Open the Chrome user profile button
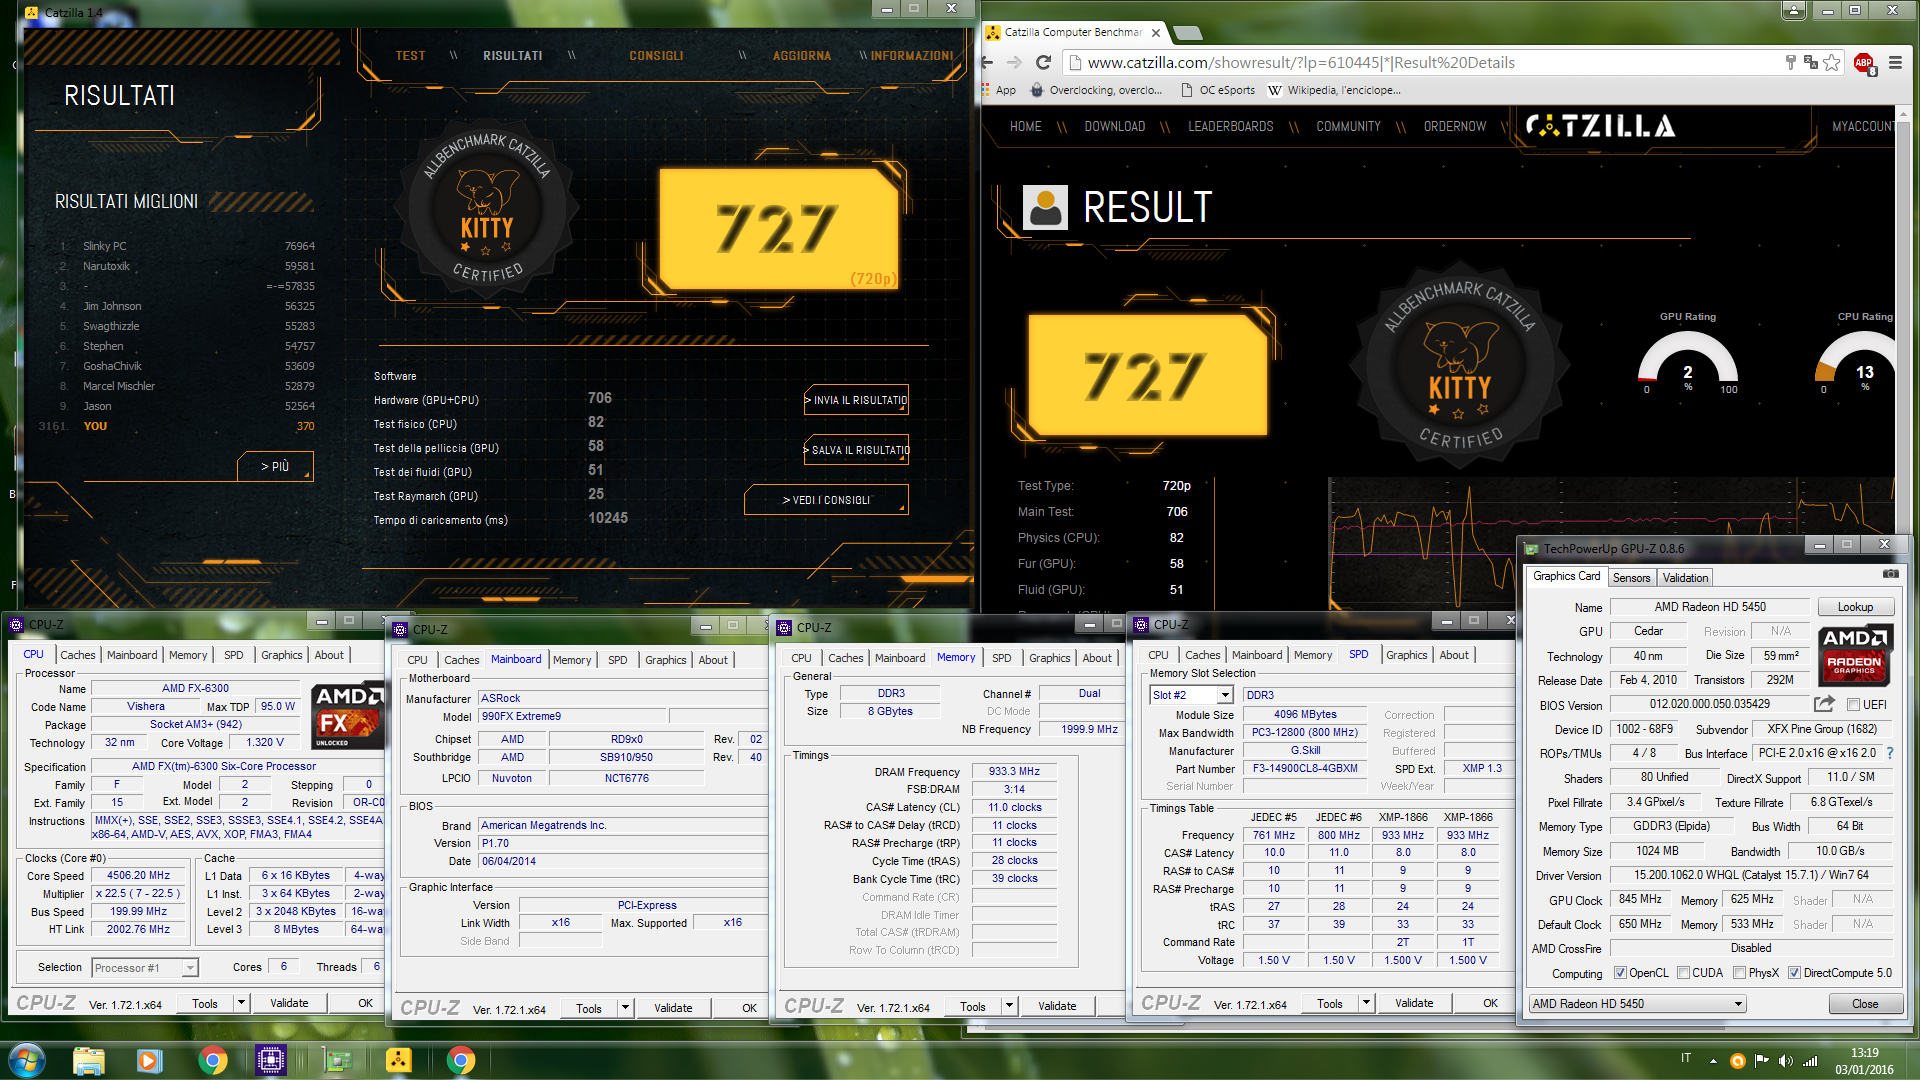Viewport: 1920px width, 1080px height. [x=1794, y=10]
